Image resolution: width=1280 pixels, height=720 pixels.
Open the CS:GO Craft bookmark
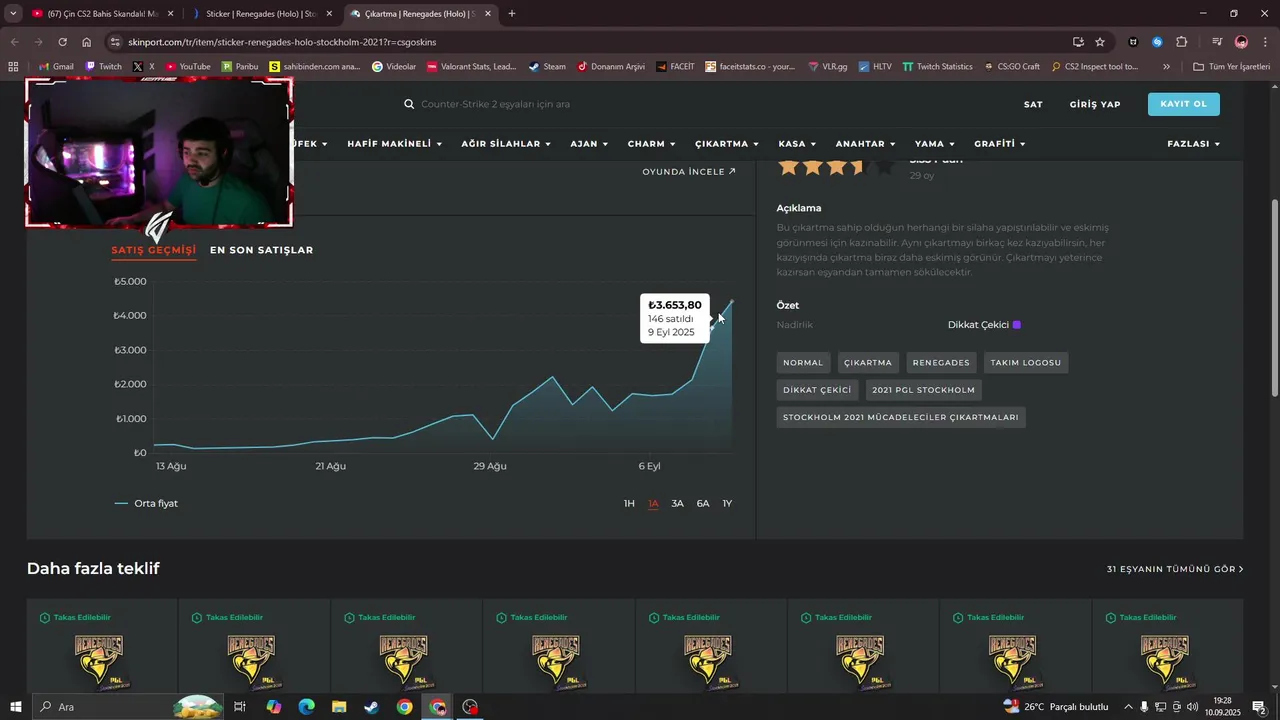pyautogui.click(x=1012, y=66)
